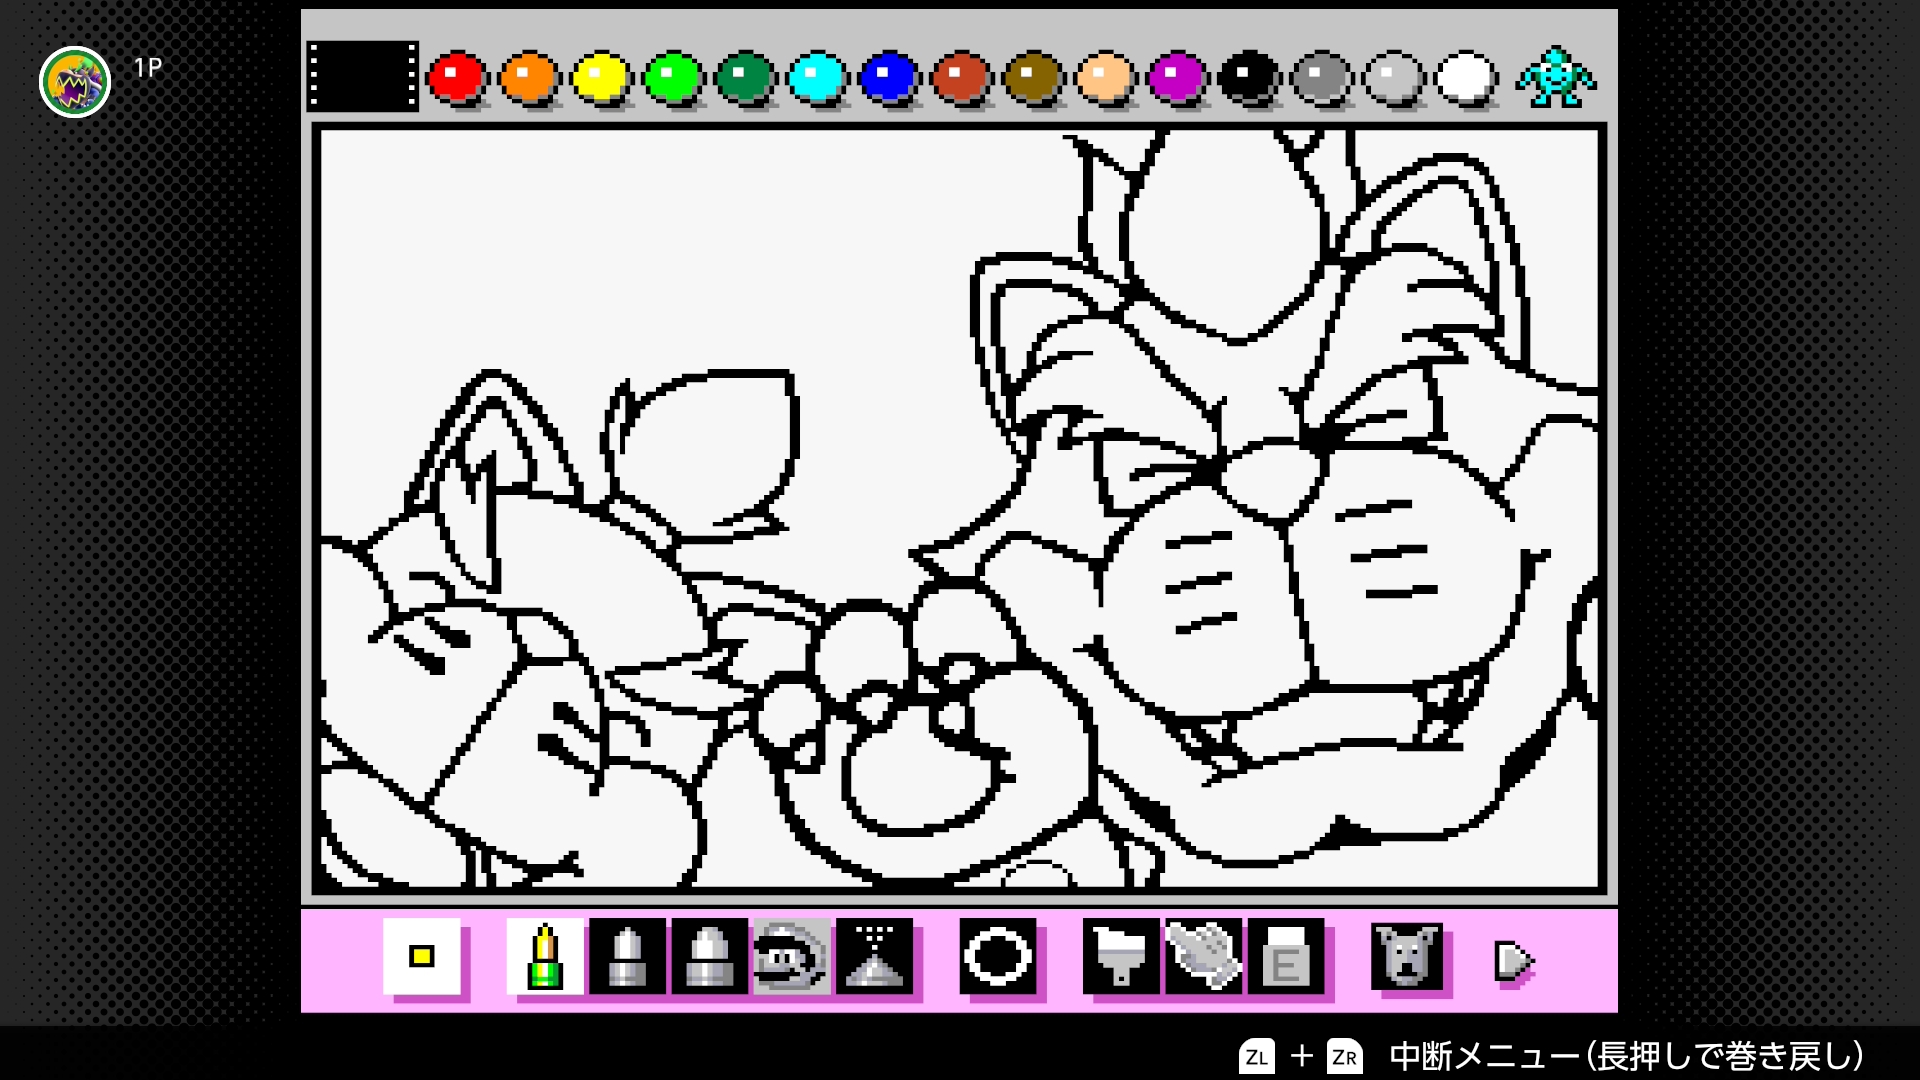Click the cyan robot palette-switch icon
The image size is (1920, 1080).
pyautogui.click(x=1555, y=77)
